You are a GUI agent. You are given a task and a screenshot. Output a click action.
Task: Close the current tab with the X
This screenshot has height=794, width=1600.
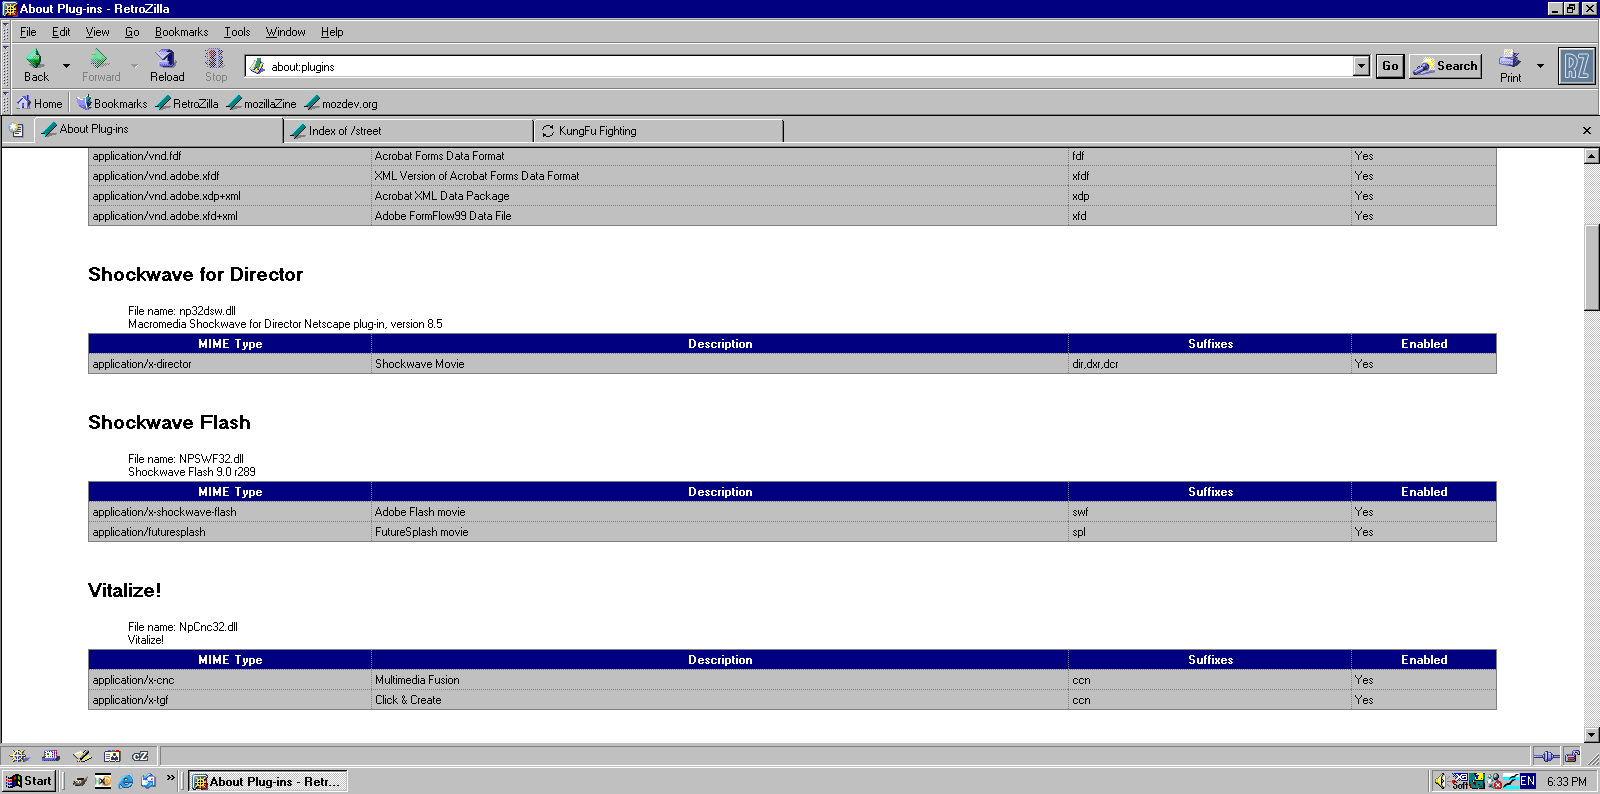(x=1586, y=131)
